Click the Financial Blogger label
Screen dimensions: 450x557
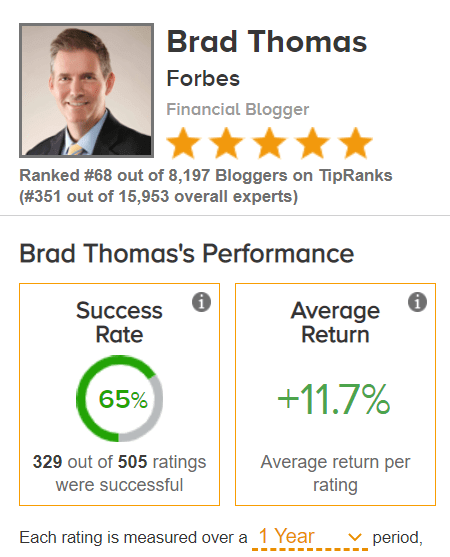[x=238, y=110]
